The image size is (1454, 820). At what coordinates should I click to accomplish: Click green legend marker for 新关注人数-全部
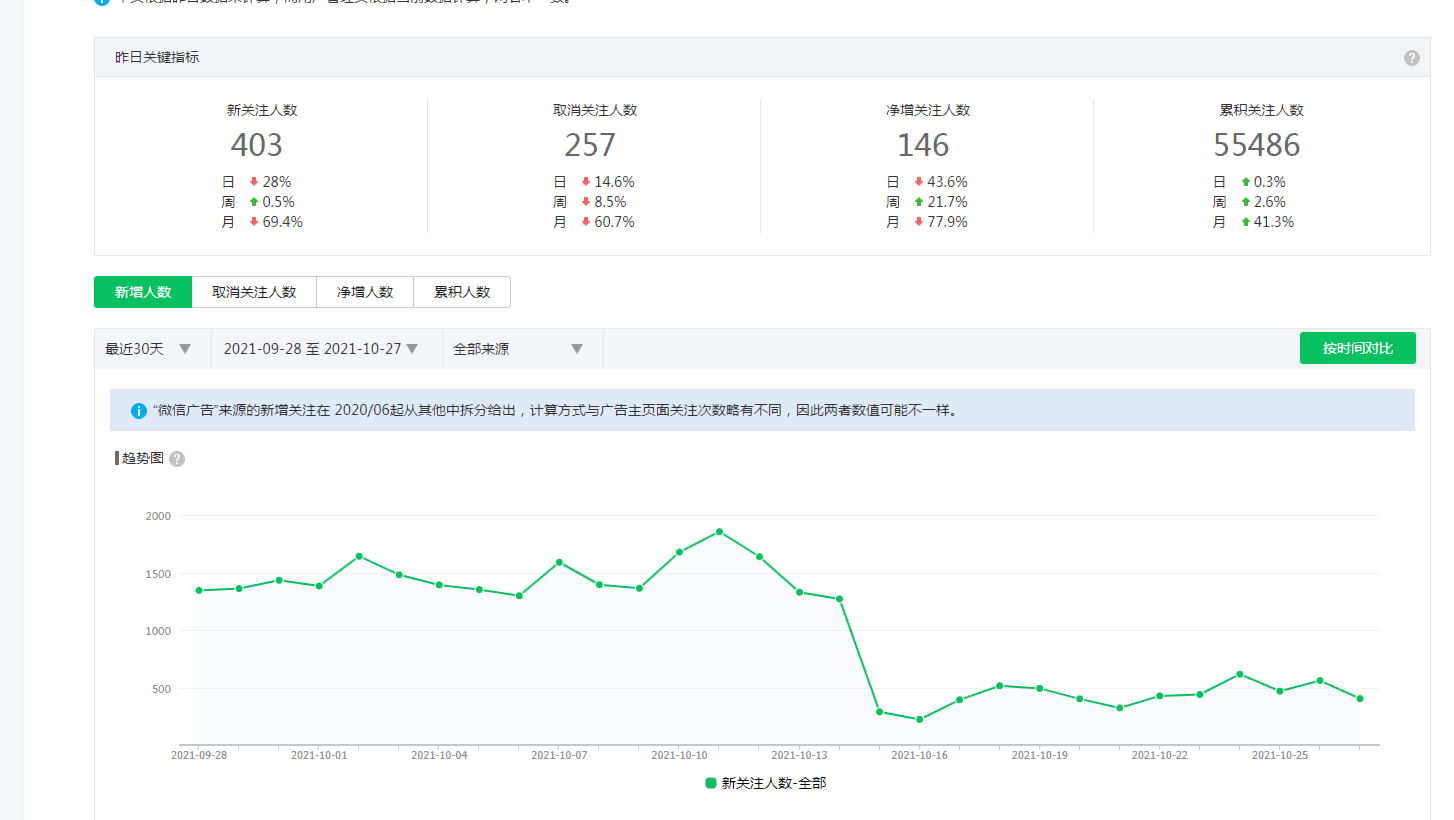711,783
